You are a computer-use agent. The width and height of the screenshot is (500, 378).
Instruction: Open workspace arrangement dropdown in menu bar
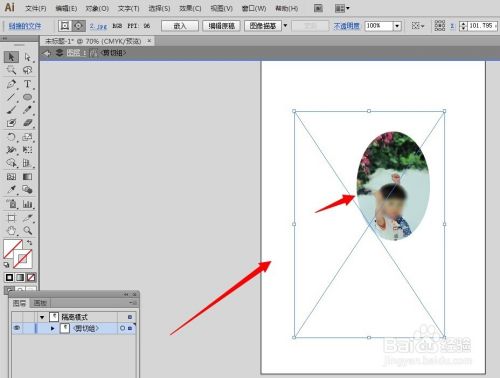pos(342,8)
